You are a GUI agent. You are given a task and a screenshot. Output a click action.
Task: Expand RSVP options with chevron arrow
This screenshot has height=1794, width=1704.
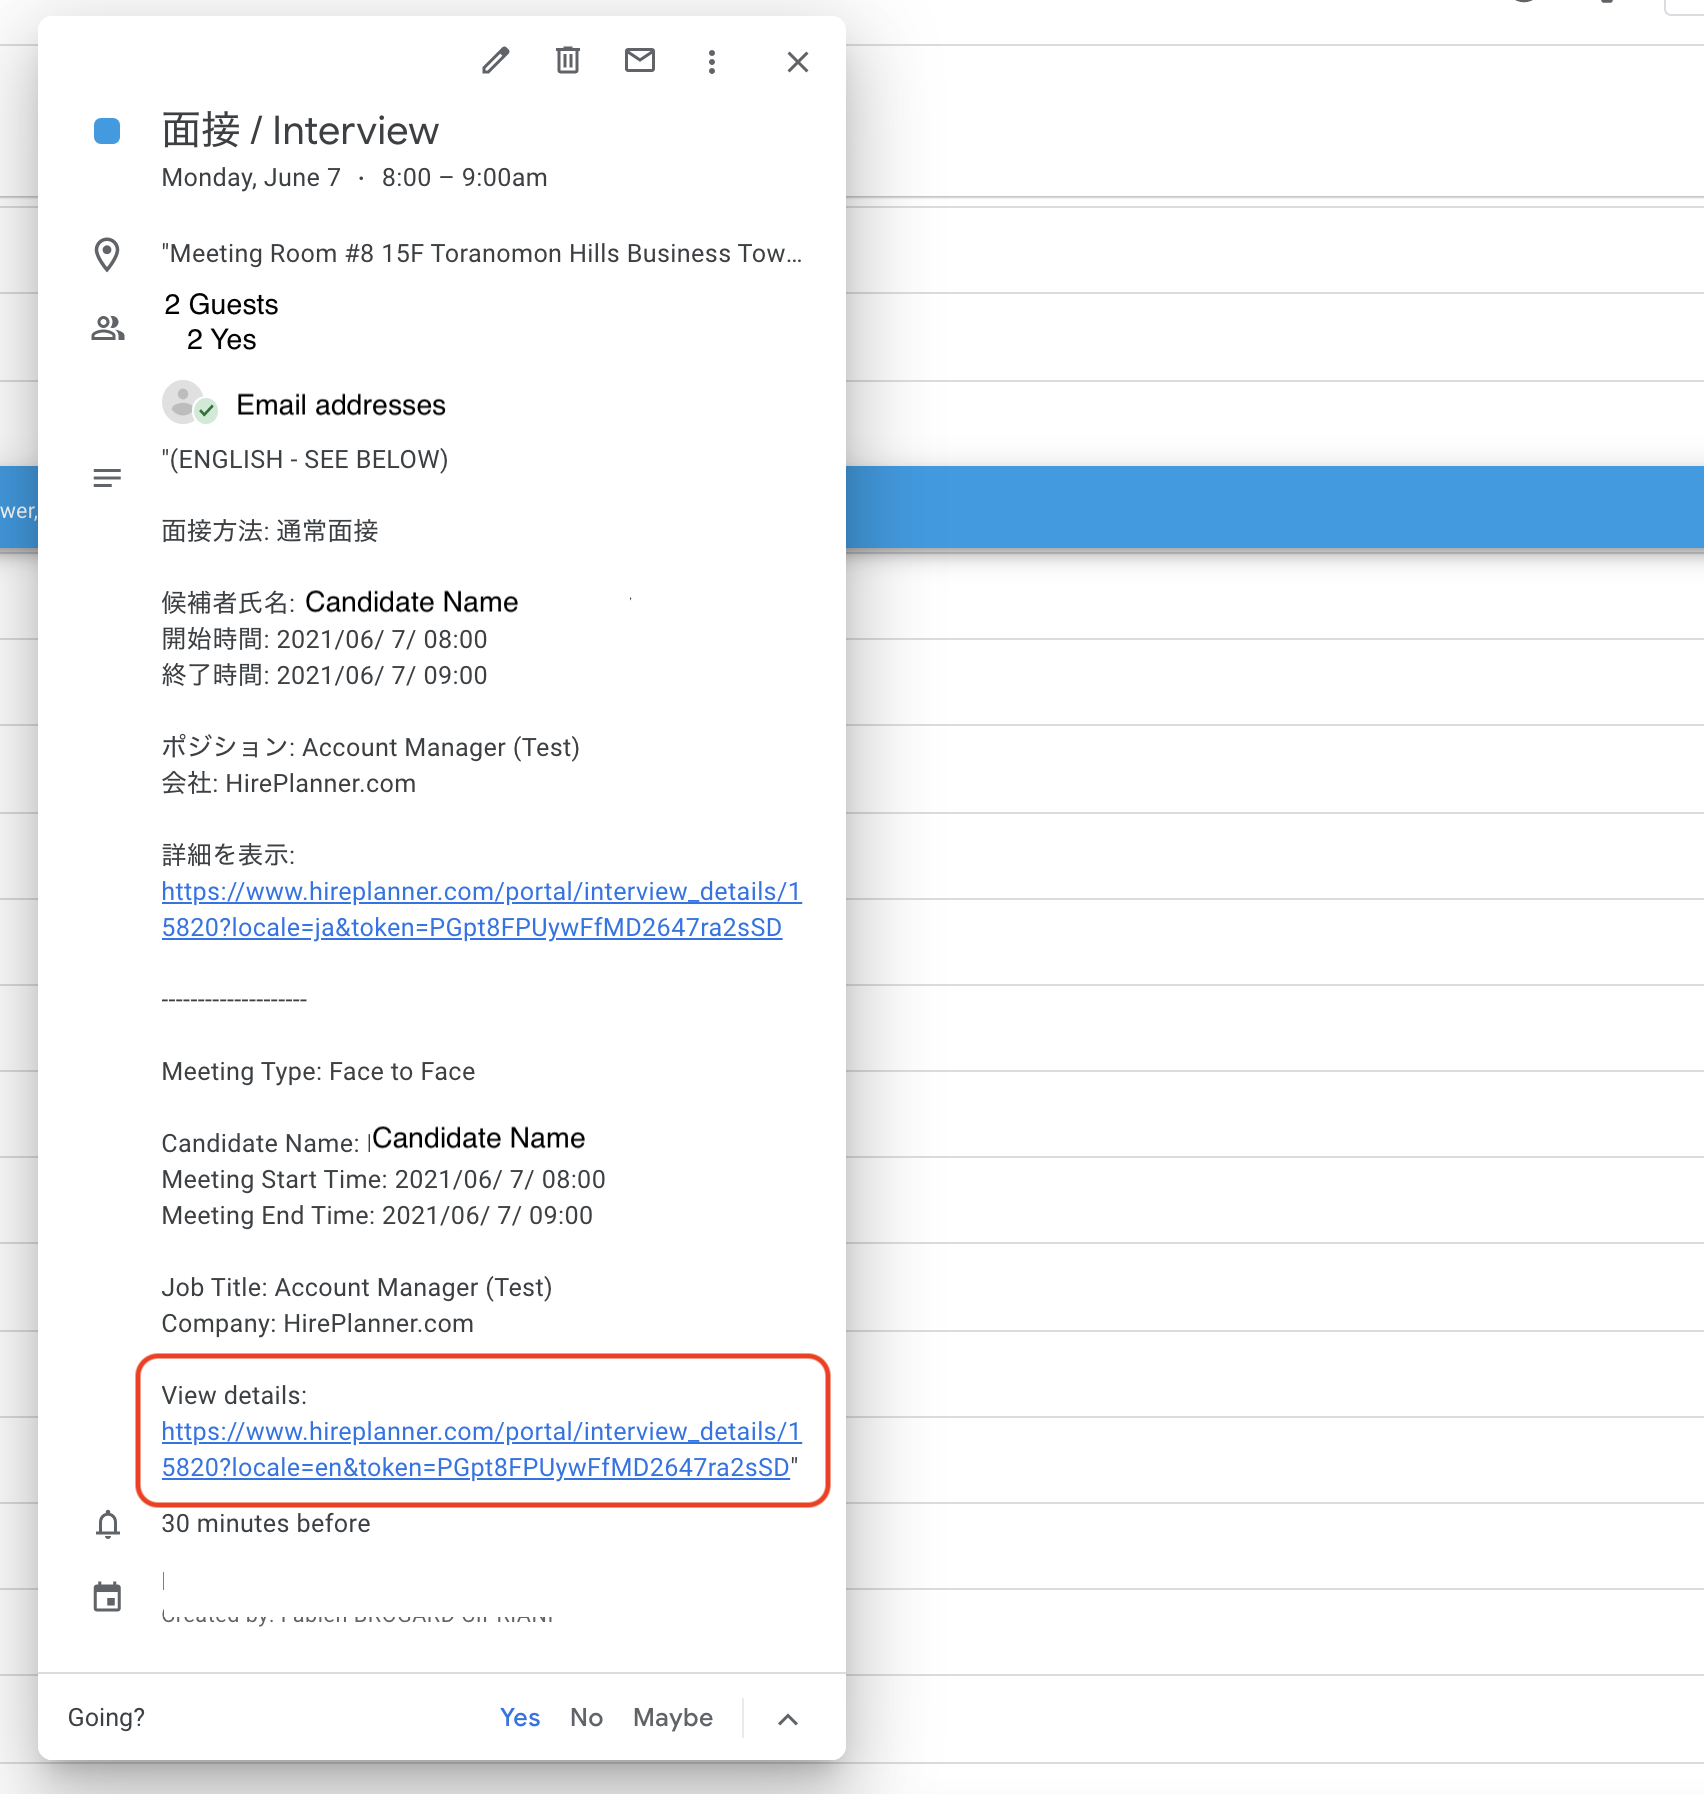tap(788, 1719)
